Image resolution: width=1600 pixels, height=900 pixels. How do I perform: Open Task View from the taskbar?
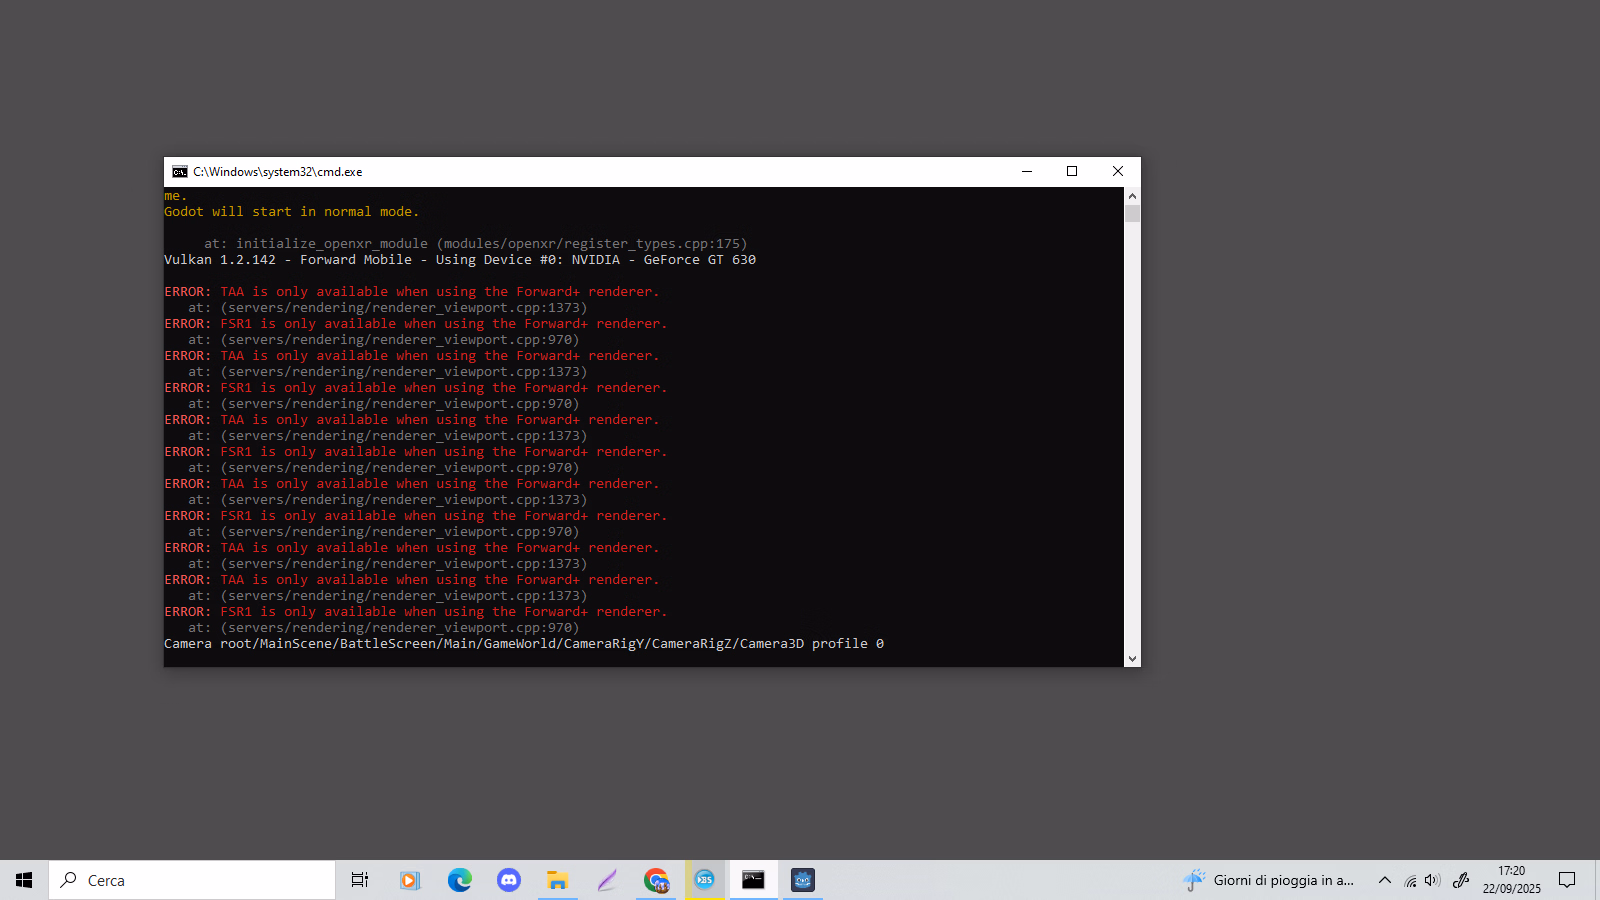pos(360,880)
